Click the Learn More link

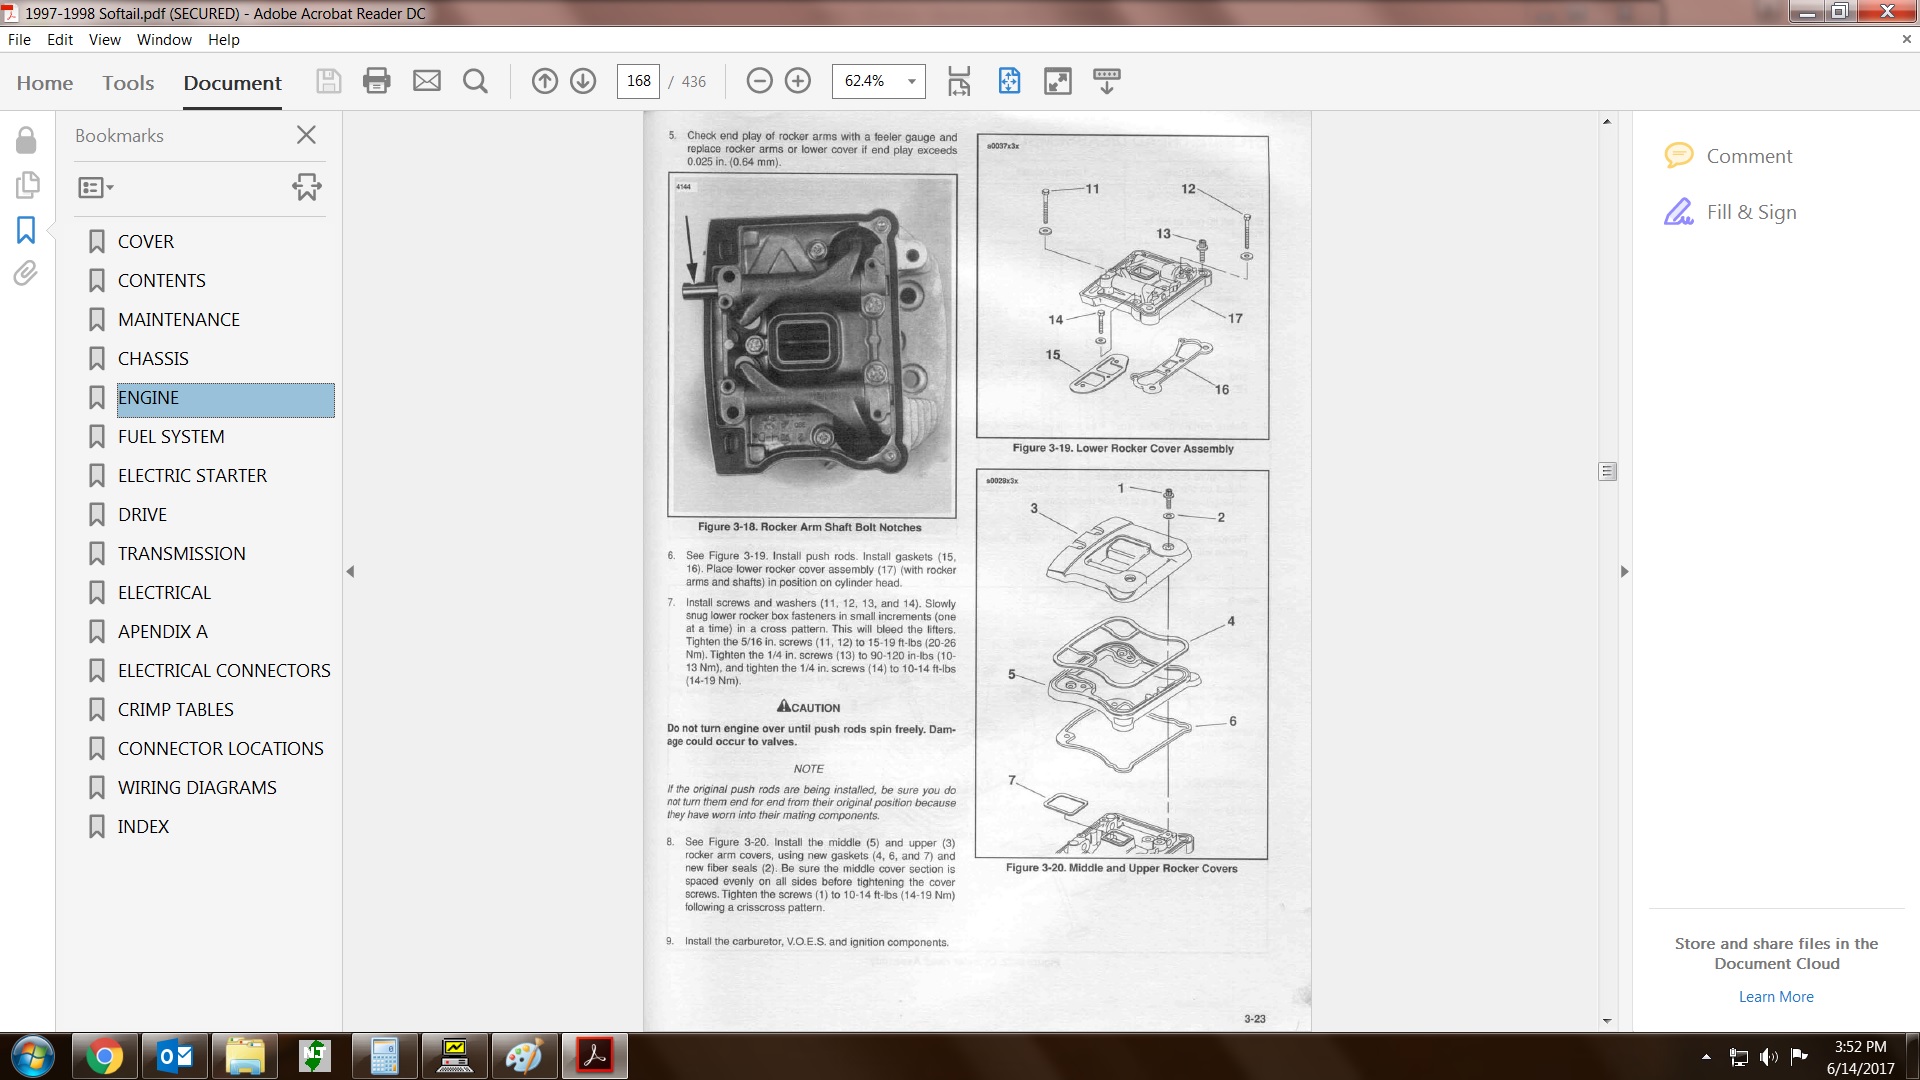(1775, 997)
